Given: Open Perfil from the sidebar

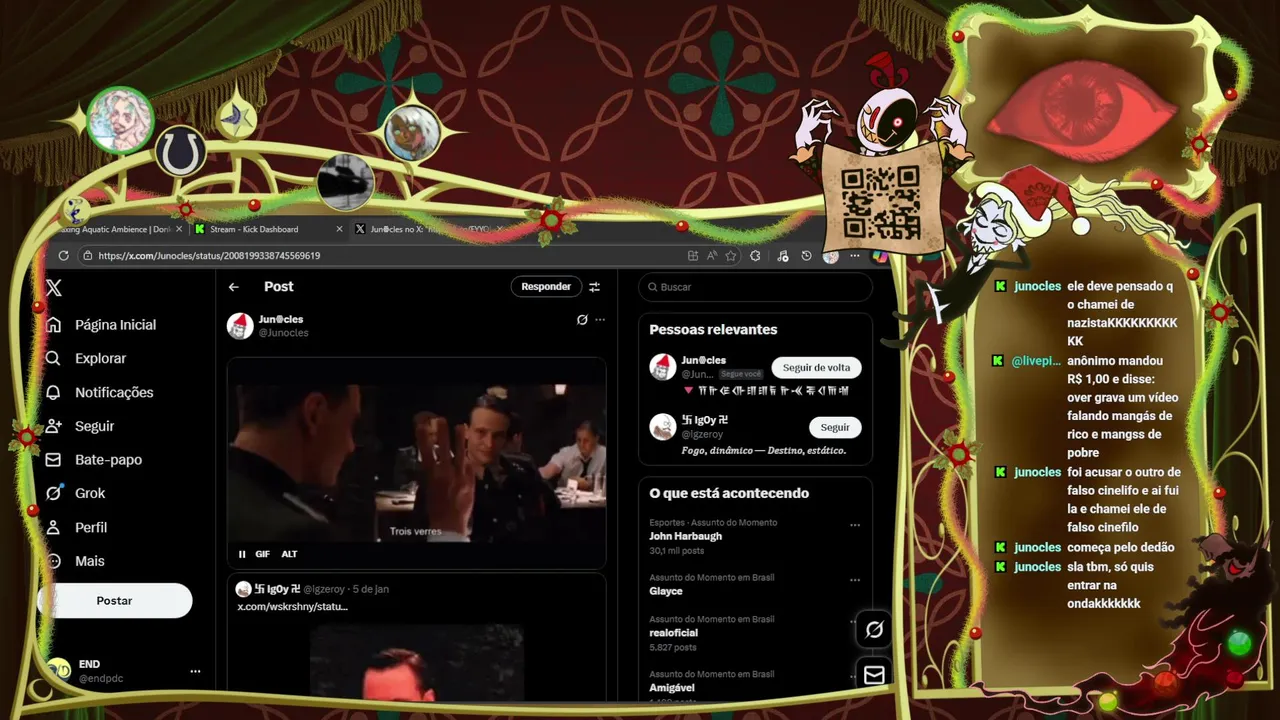Looking at the screenshot, I should (x=76, y=527).
